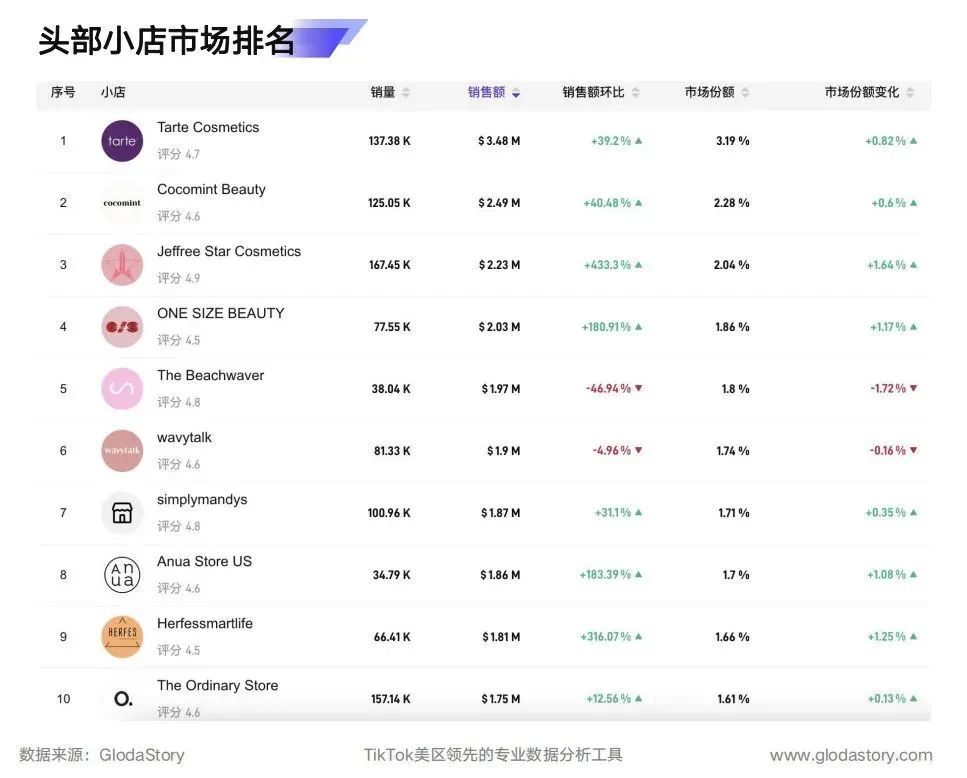Click the Herfessmartlife orange logo

[122, 637]
